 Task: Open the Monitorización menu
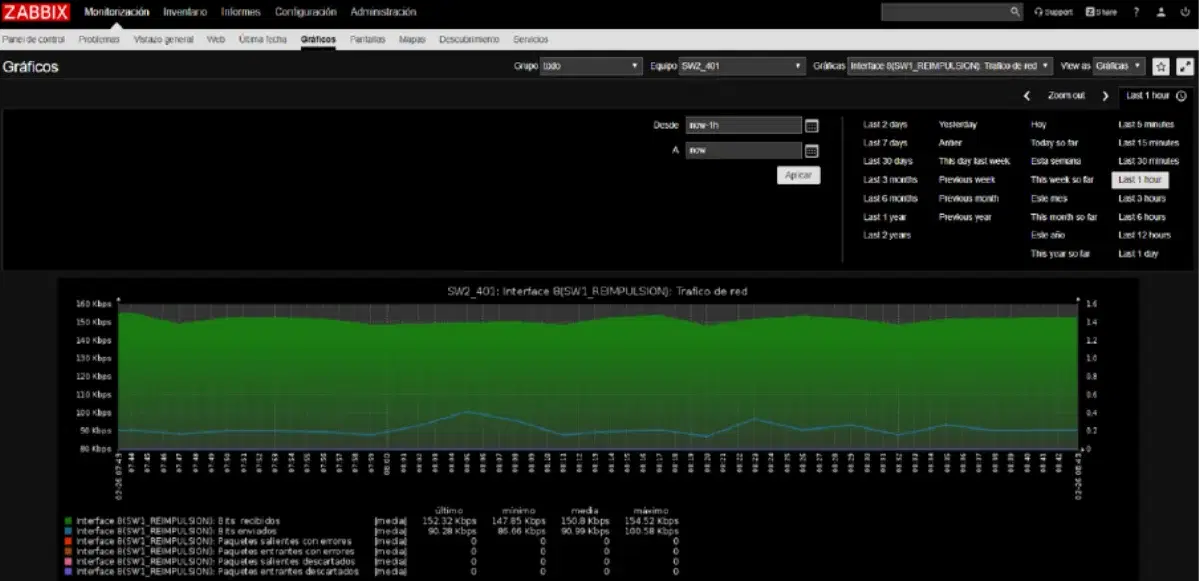(116, 12)
